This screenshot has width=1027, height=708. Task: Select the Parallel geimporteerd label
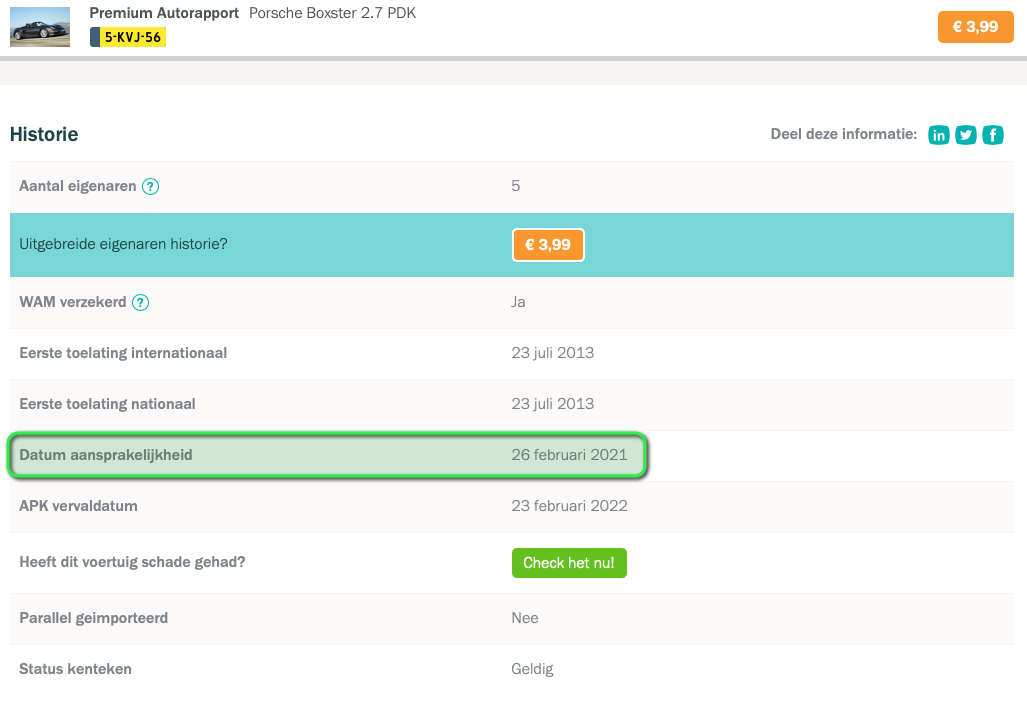(x=94, y=618)
